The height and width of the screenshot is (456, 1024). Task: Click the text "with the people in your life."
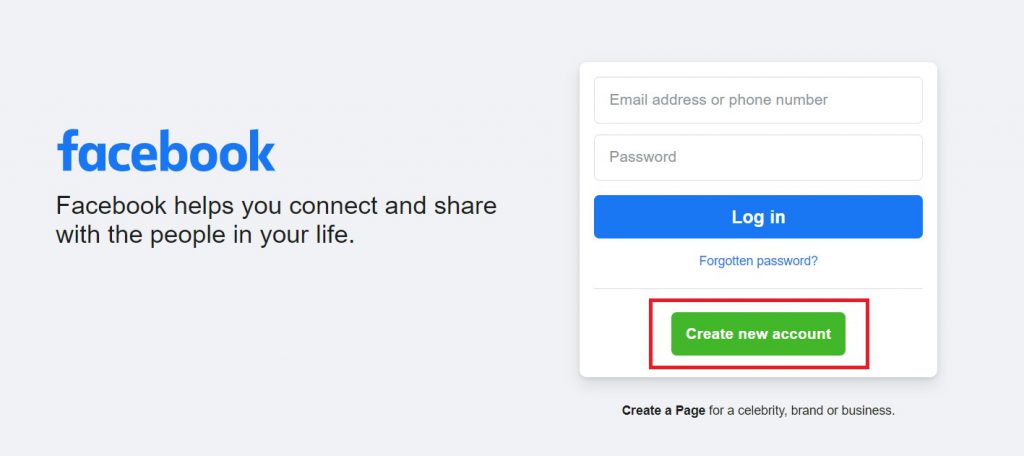[x=205, y=235]
